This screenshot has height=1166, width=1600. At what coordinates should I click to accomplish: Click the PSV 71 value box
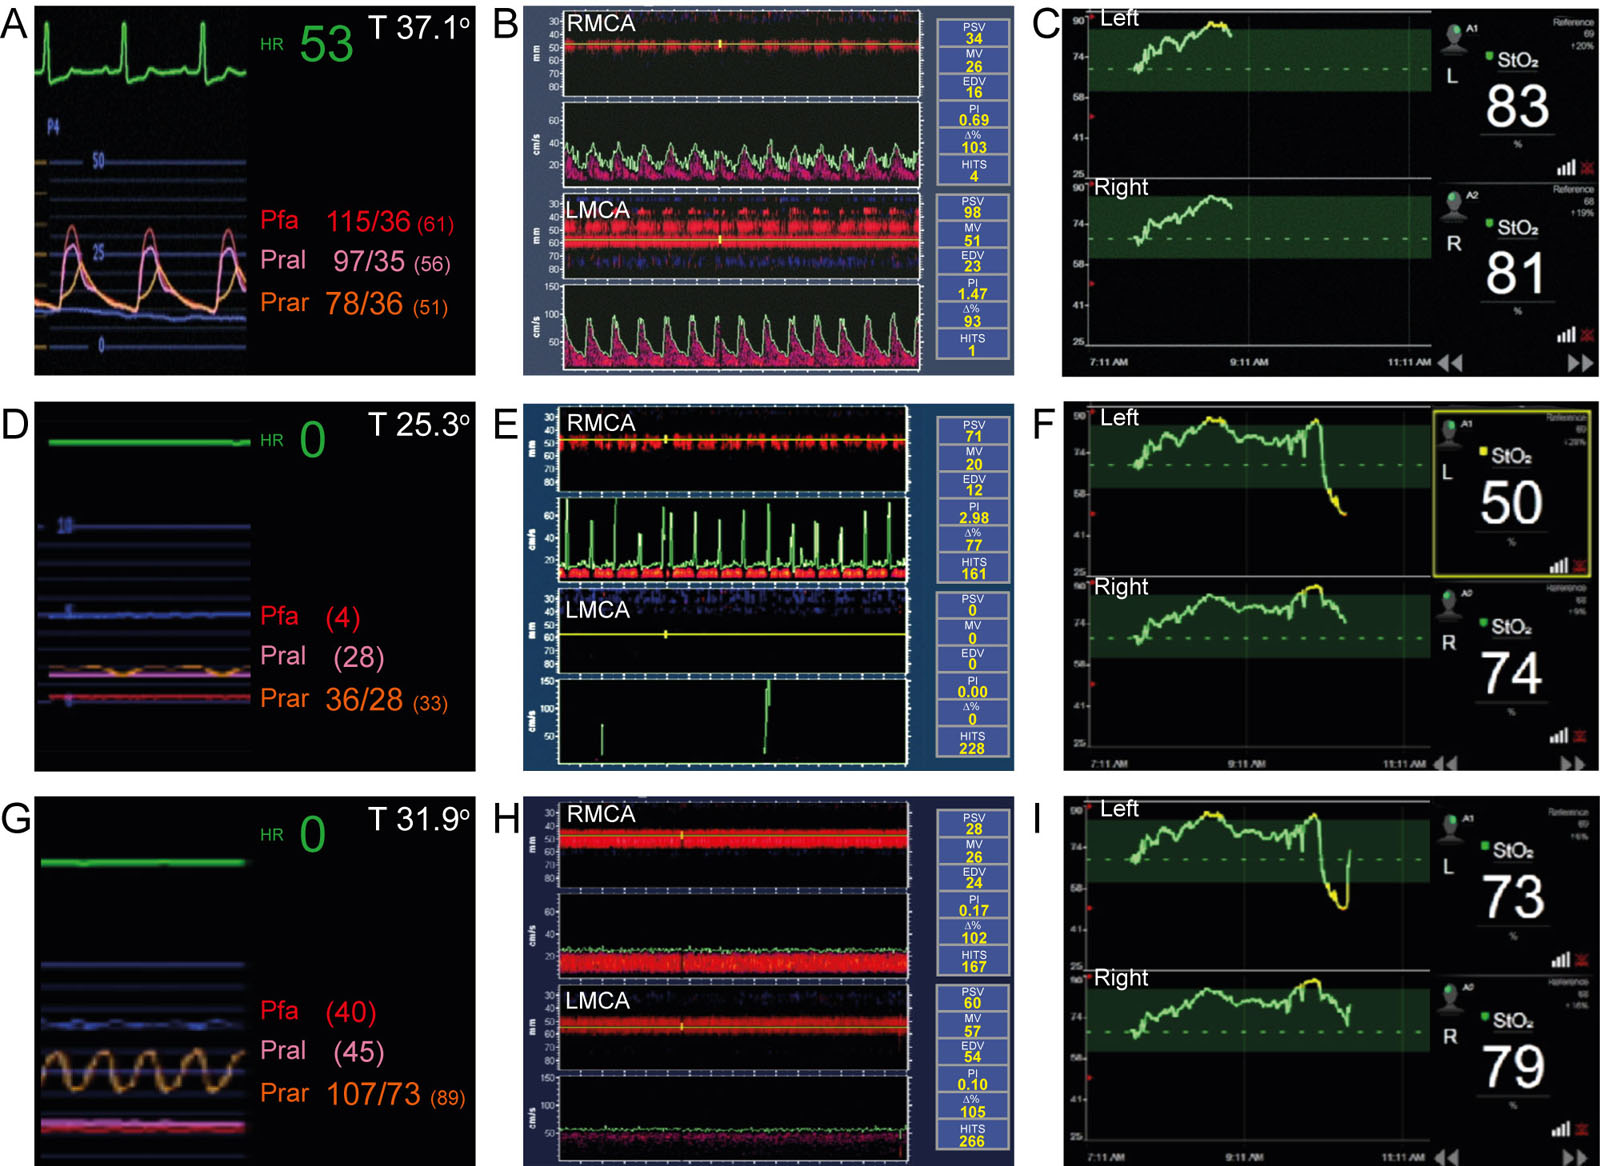[x=973, y=431]
